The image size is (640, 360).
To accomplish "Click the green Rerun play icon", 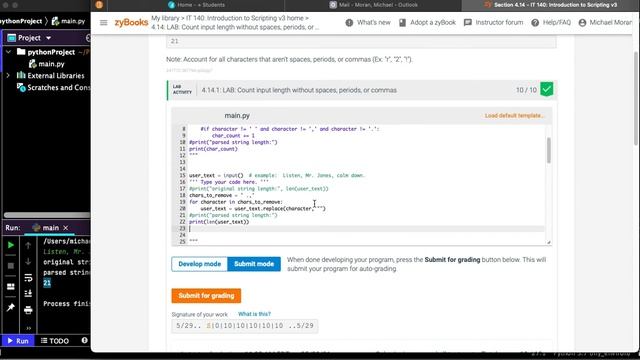I will click(11, 245).
